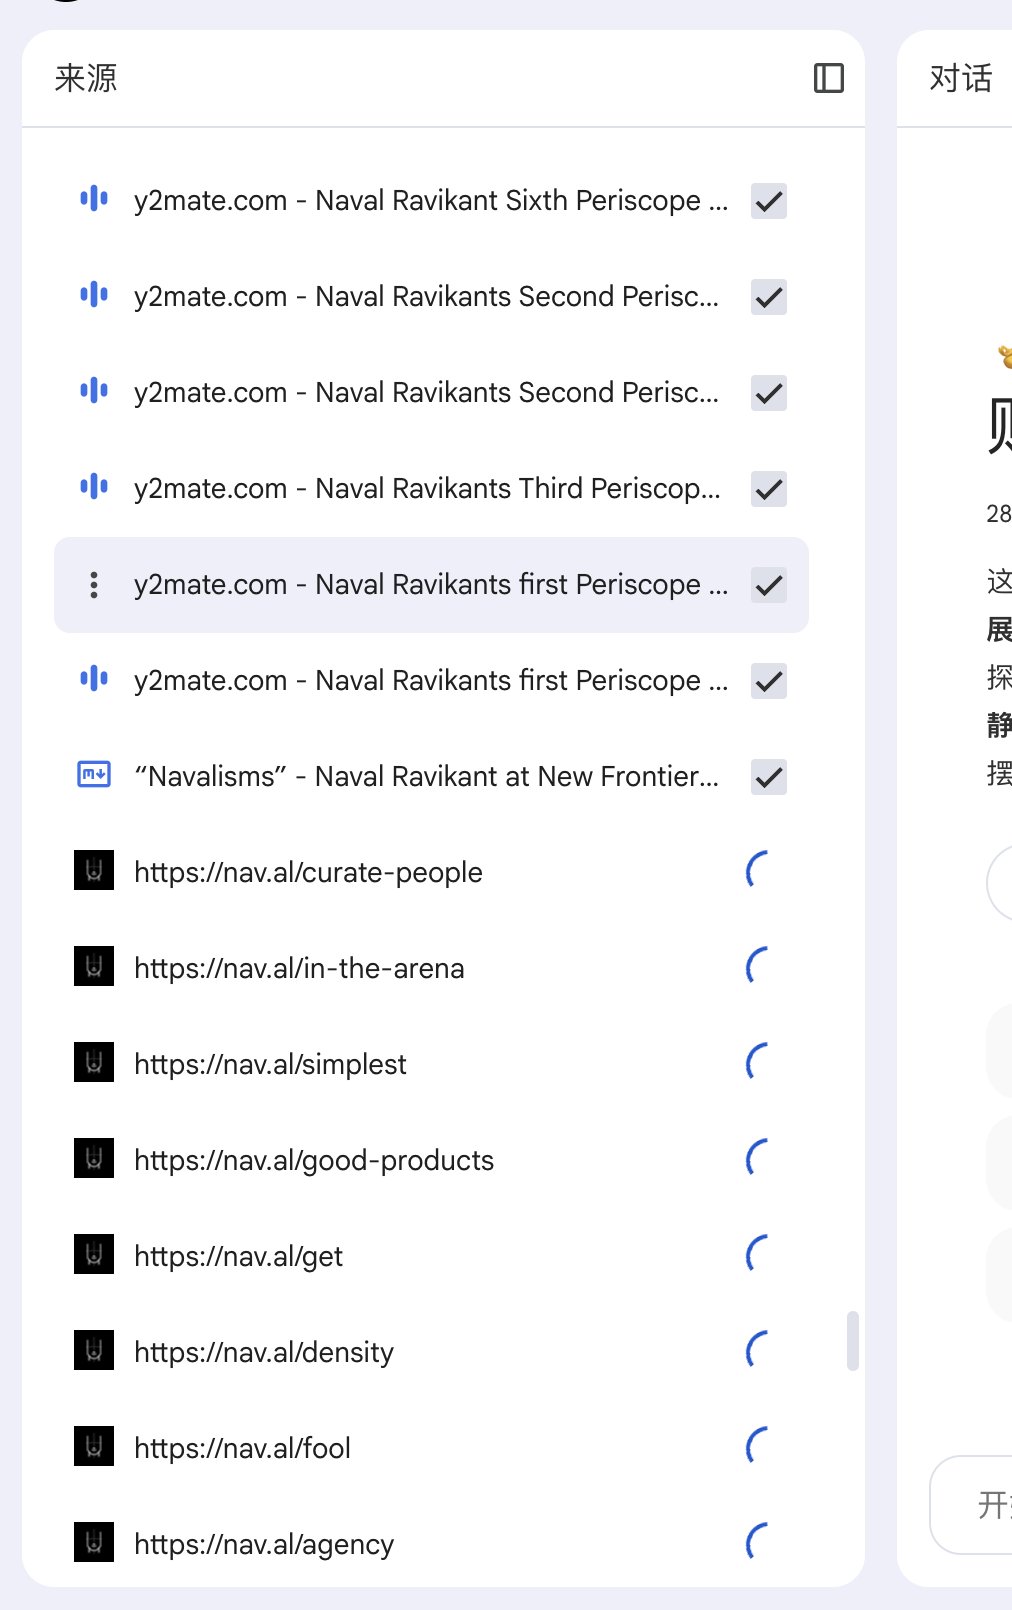Image resolution: width=1012 pixels, height=1610 pixels.
Task: Click the favicon beside nav.al/curate-people
Action: 94,871
